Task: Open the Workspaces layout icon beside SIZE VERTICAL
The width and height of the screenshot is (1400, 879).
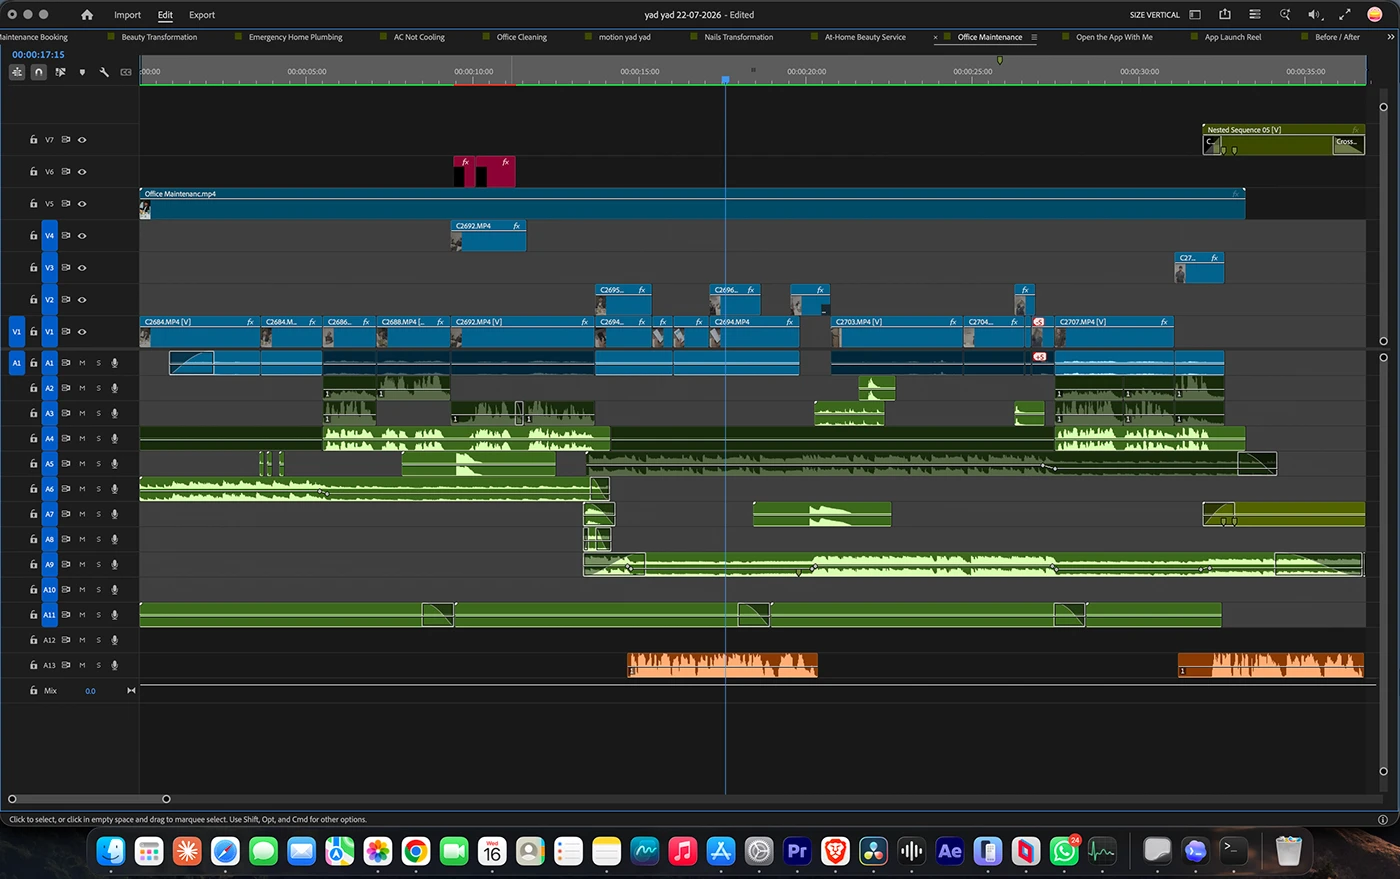Action: [1195, 15]
